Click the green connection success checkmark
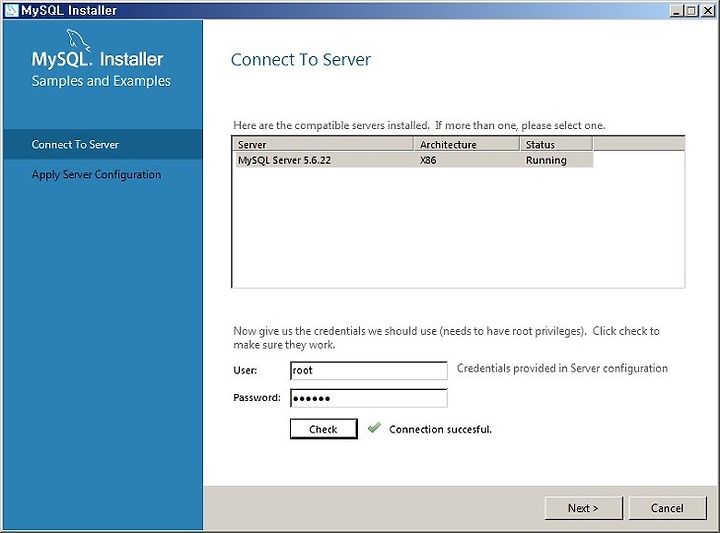 point(374,428)
